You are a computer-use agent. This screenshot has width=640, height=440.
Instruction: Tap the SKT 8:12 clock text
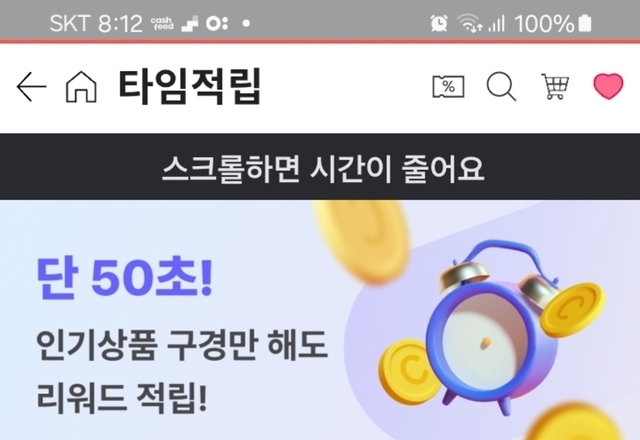coord(96,23)
